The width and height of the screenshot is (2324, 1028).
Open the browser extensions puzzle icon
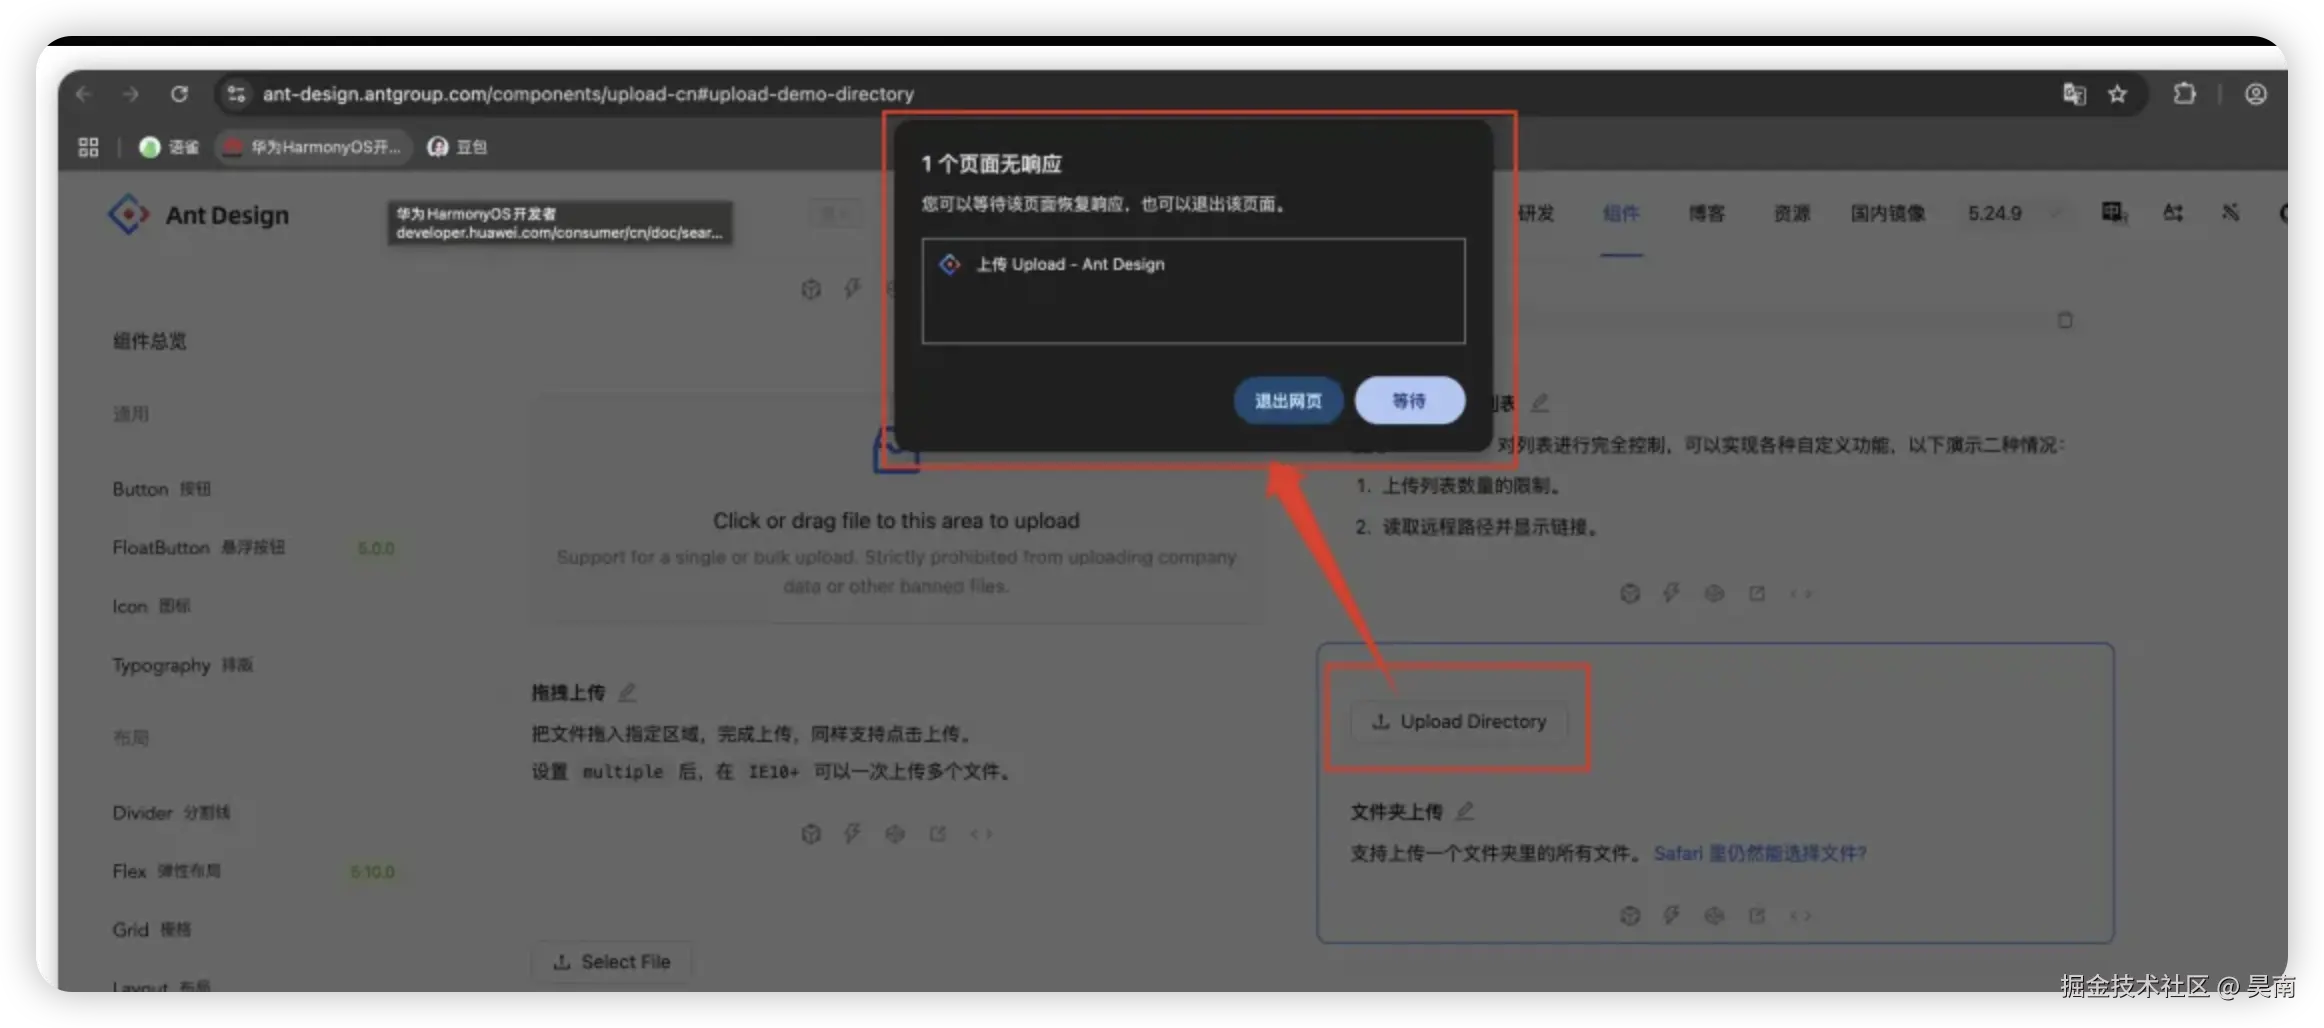(2184, 94)
